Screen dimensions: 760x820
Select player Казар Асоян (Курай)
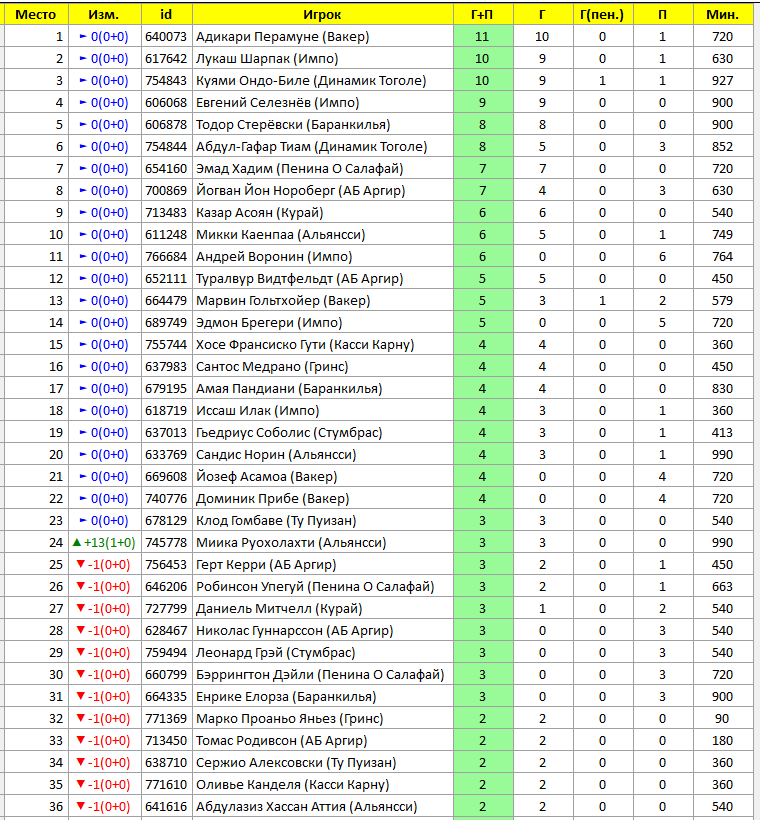tap(259, 212)
